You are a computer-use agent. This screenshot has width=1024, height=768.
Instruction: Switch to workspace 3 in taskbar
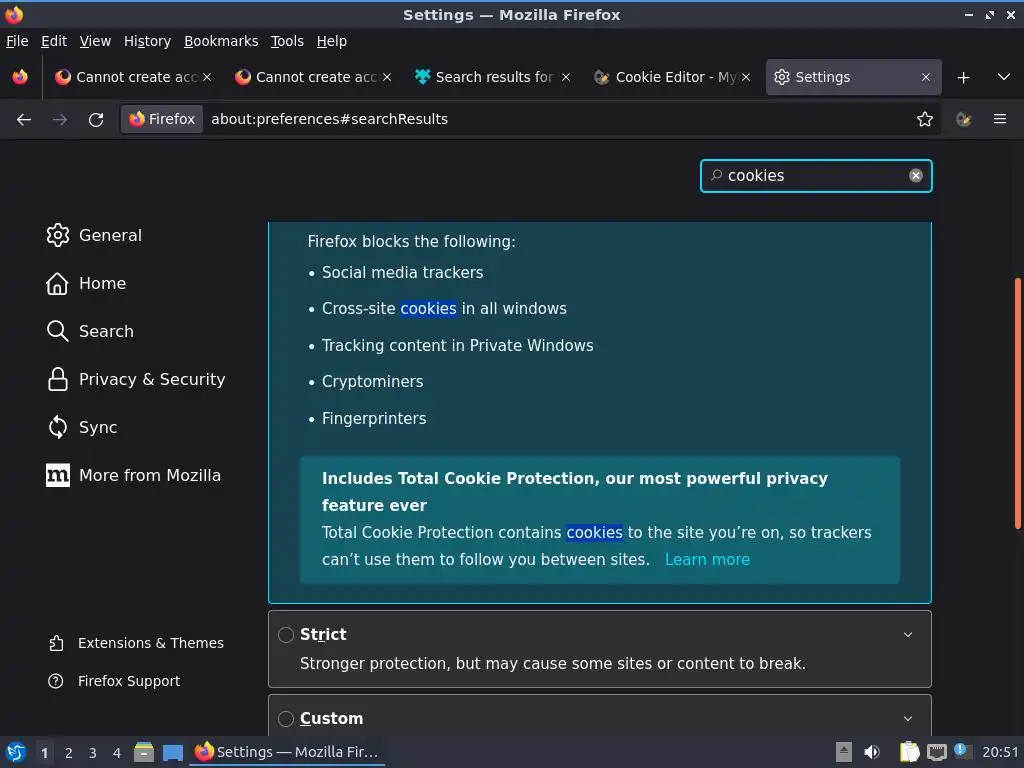[x=93, y=753]
